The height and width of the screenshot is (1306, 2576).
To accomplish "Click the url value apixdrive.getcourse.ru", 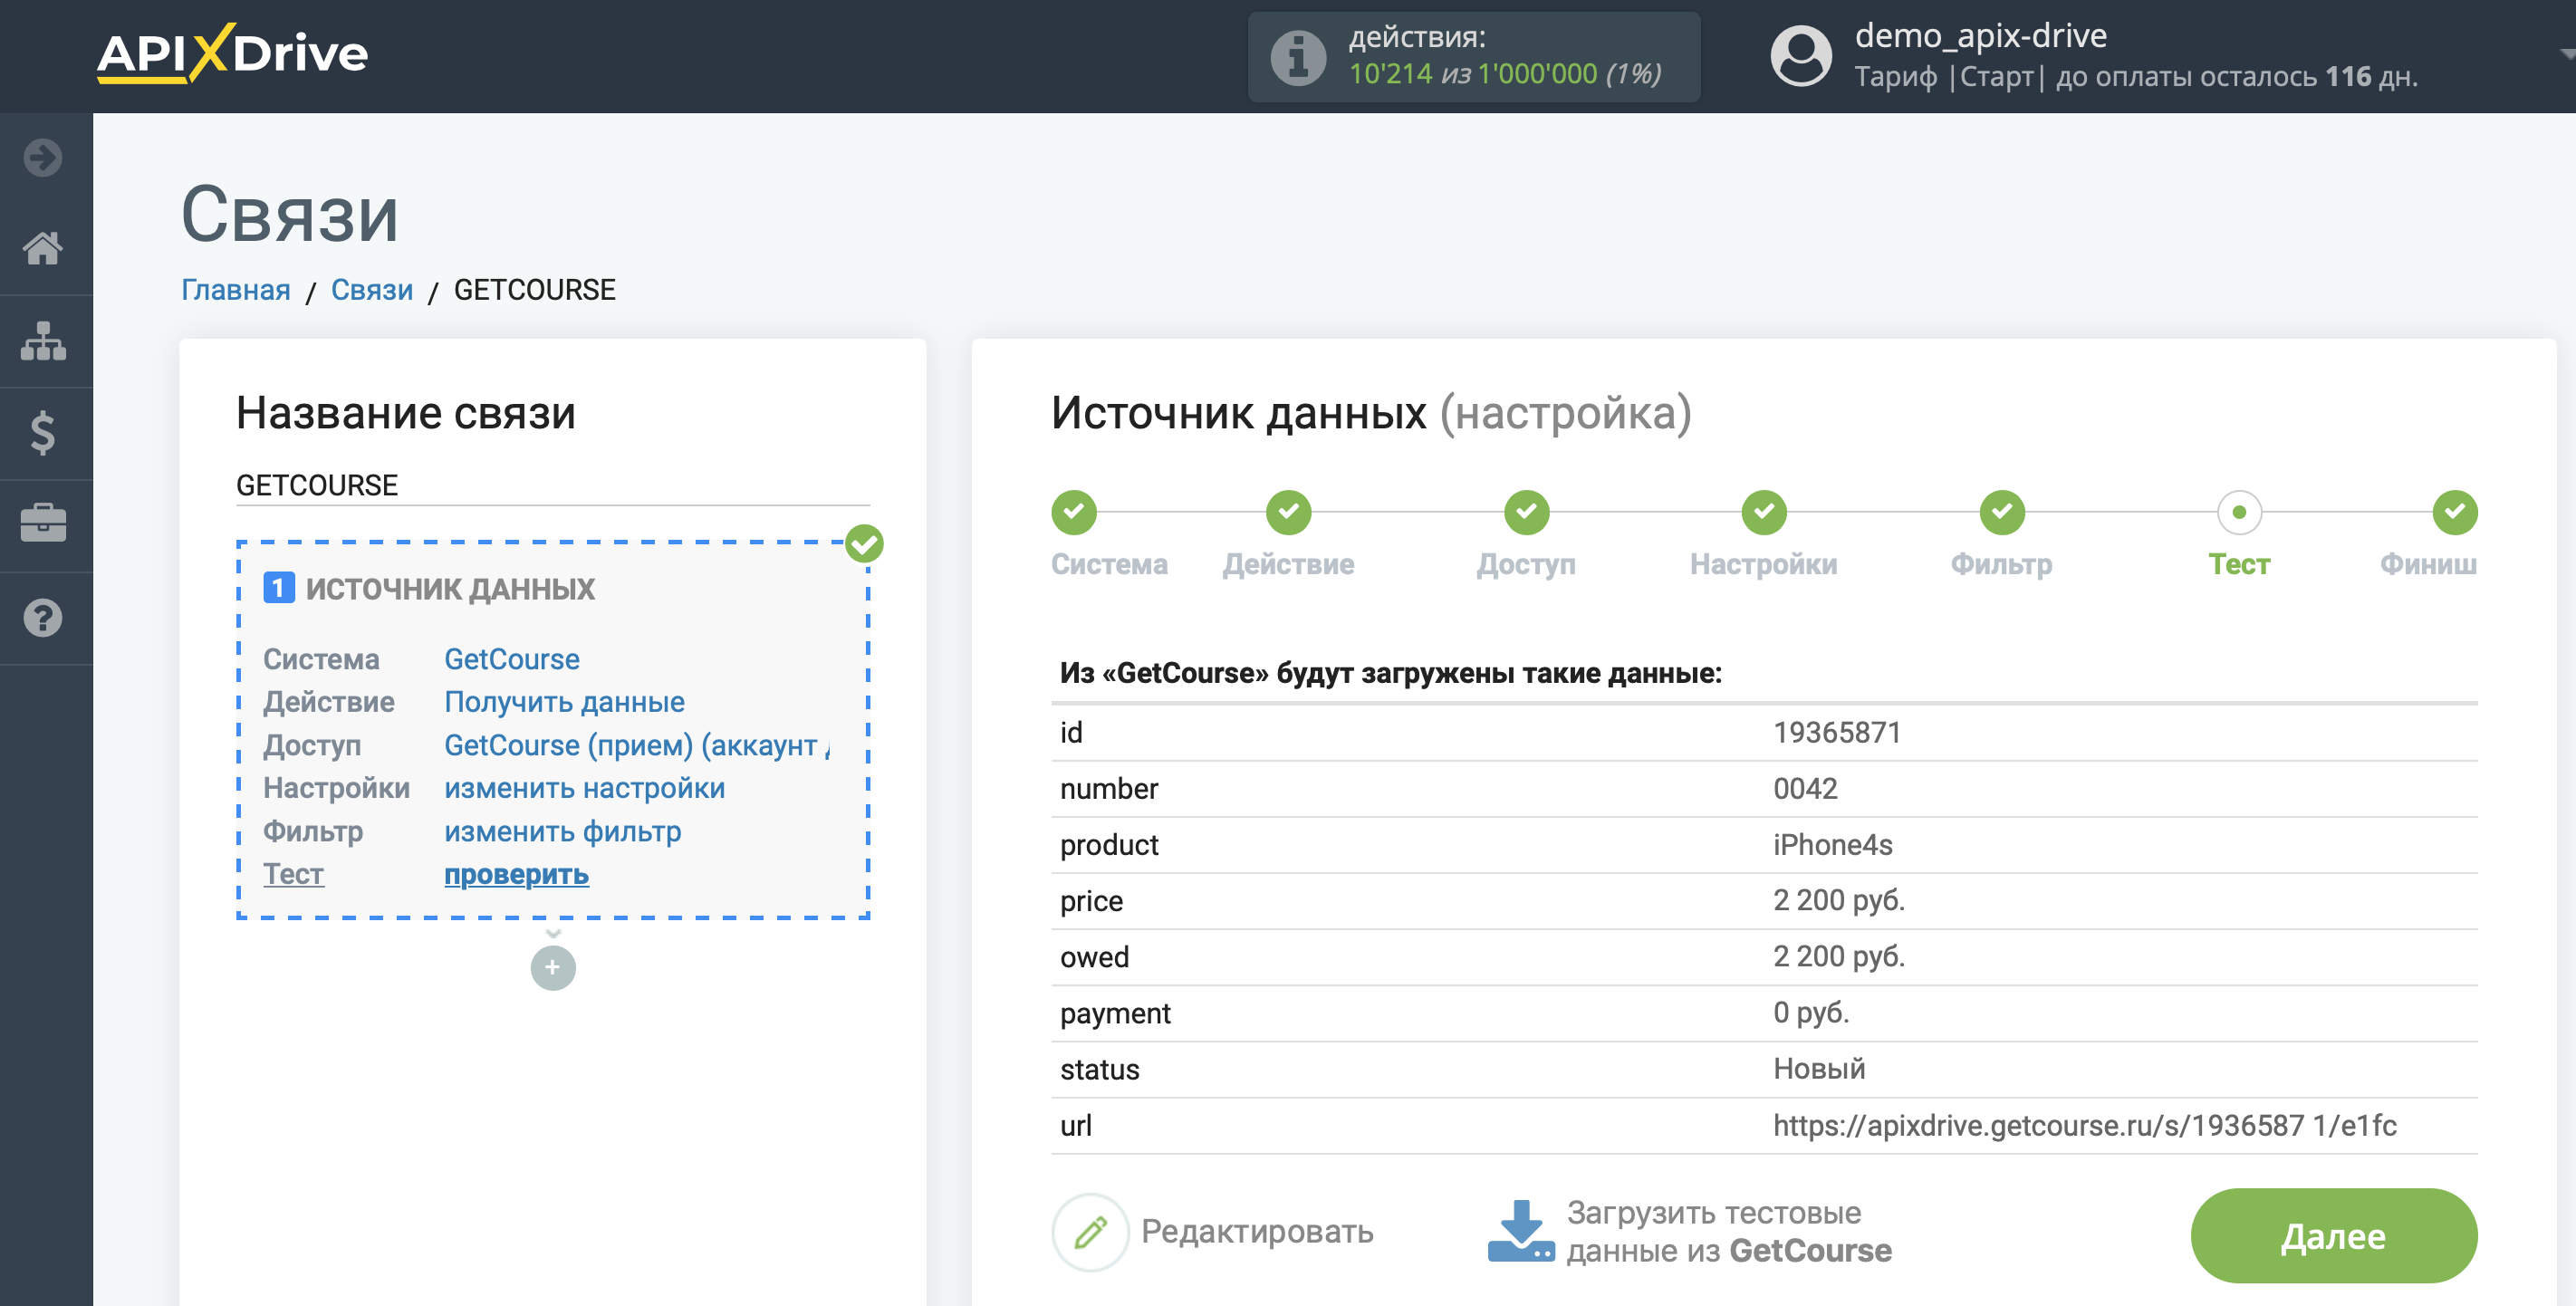I will (2085, 1125).
